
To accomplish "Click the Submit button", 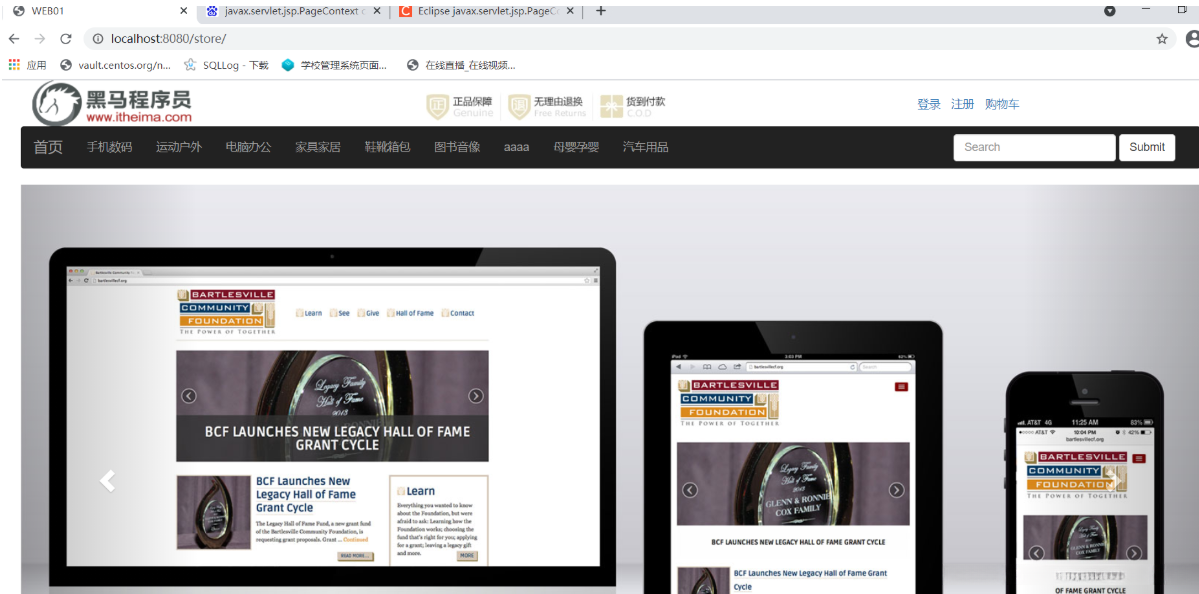I will [x=1147, y=148].
